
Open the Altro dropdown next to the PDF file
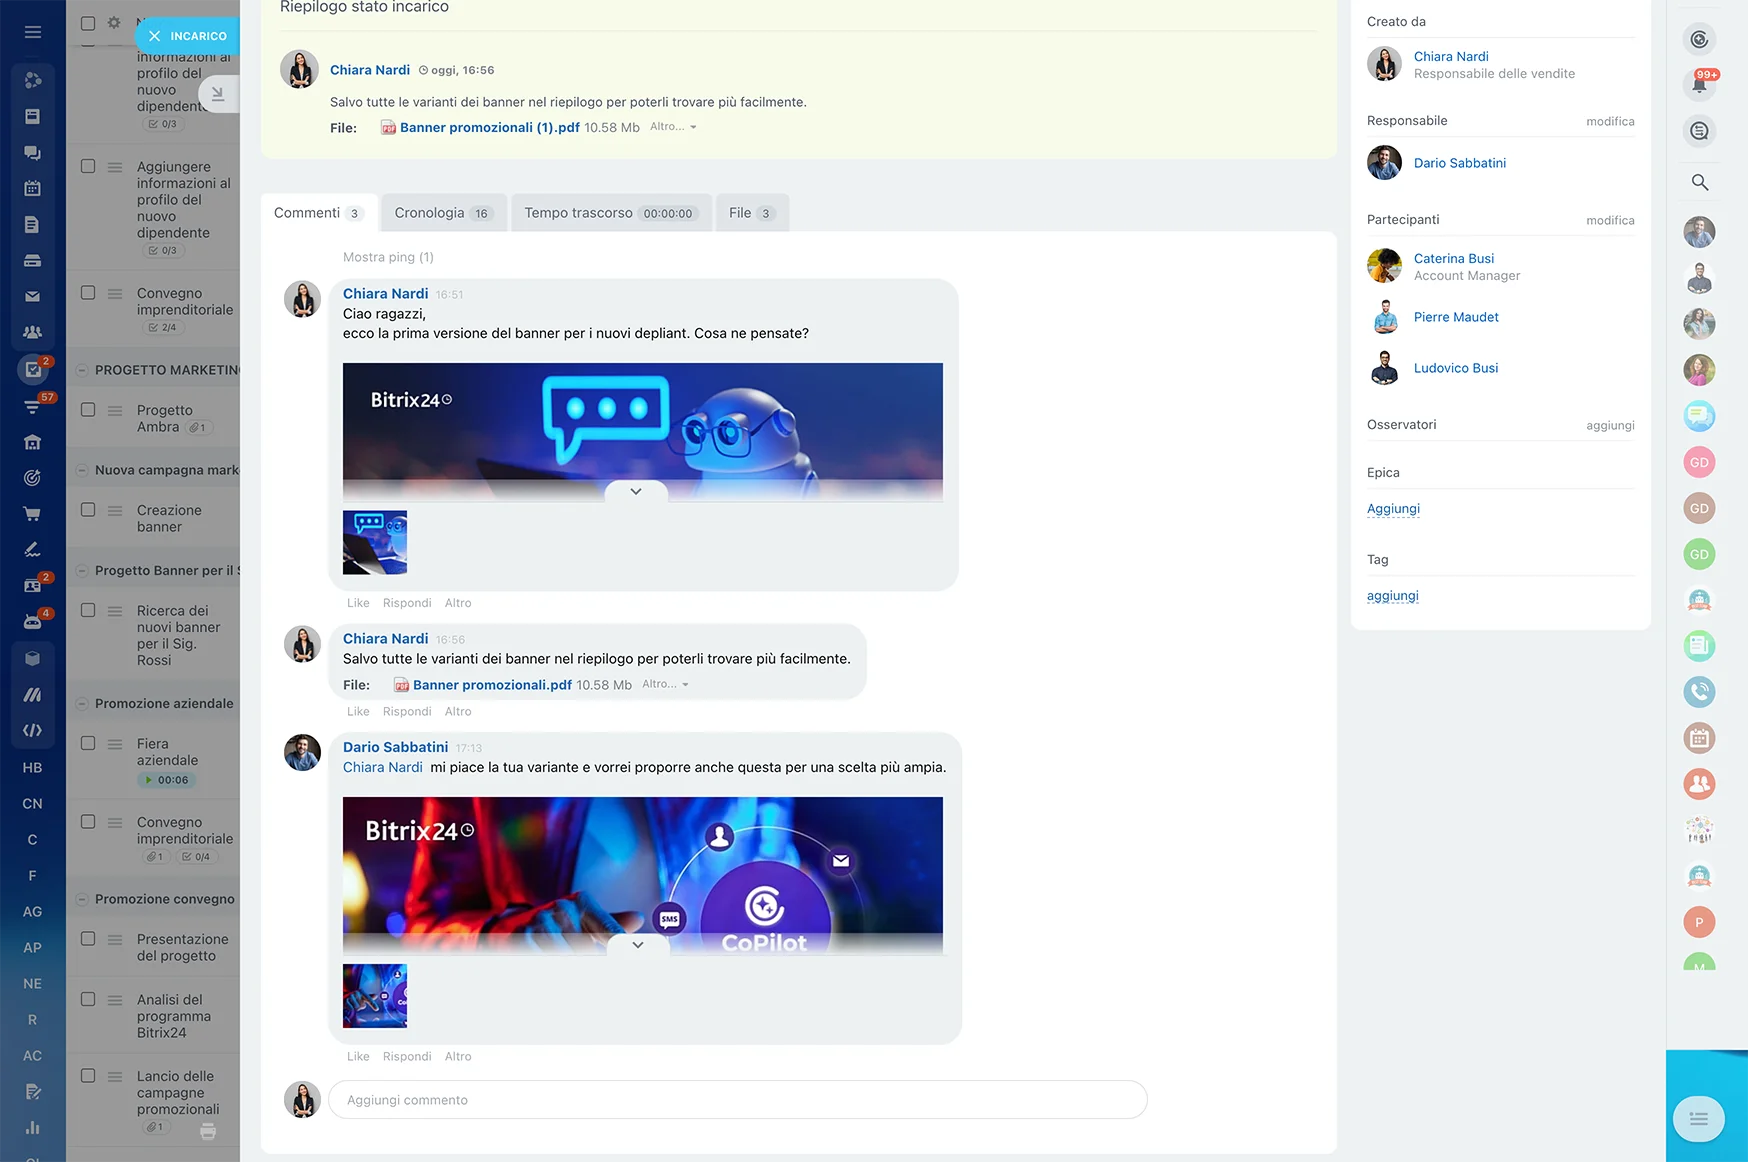click(x=672, y=127)
